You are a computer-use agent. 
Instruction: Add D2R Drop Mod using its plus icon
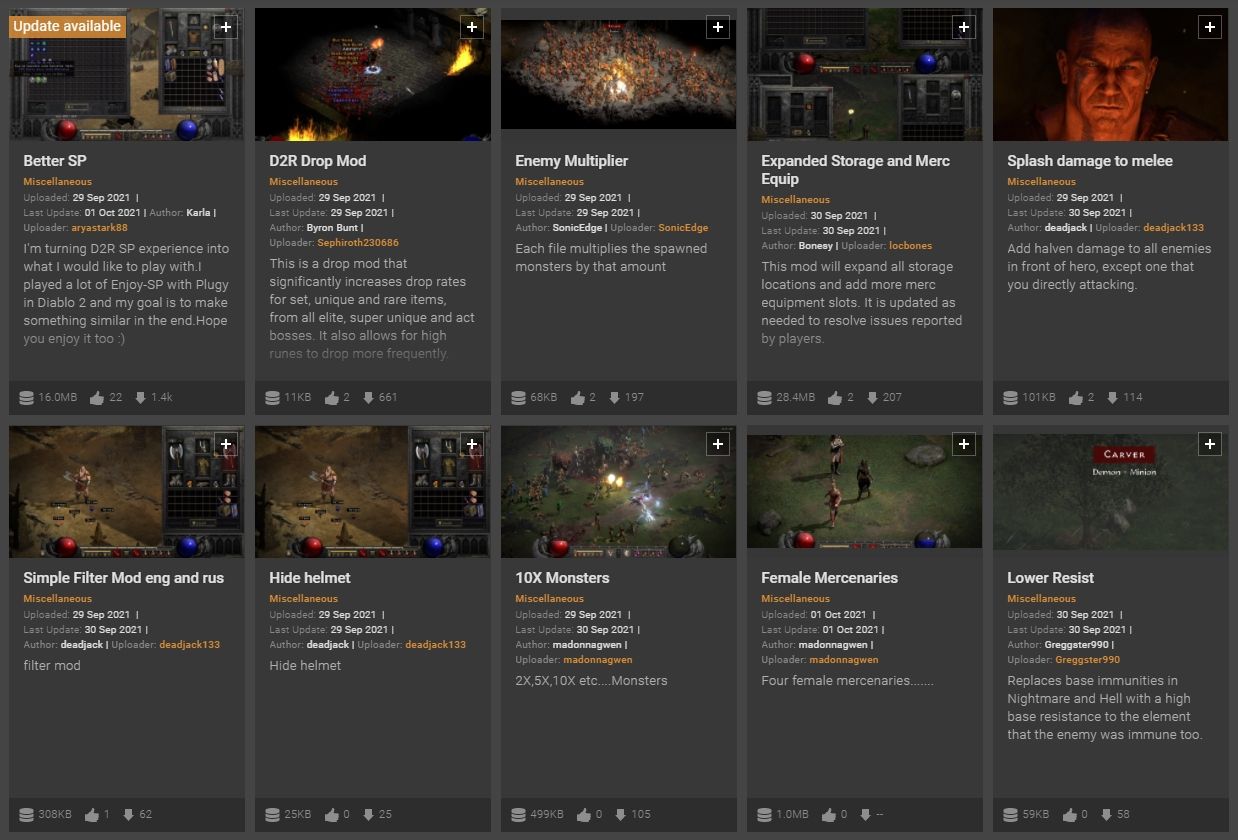pyautogui.click(x=472, y=27)
